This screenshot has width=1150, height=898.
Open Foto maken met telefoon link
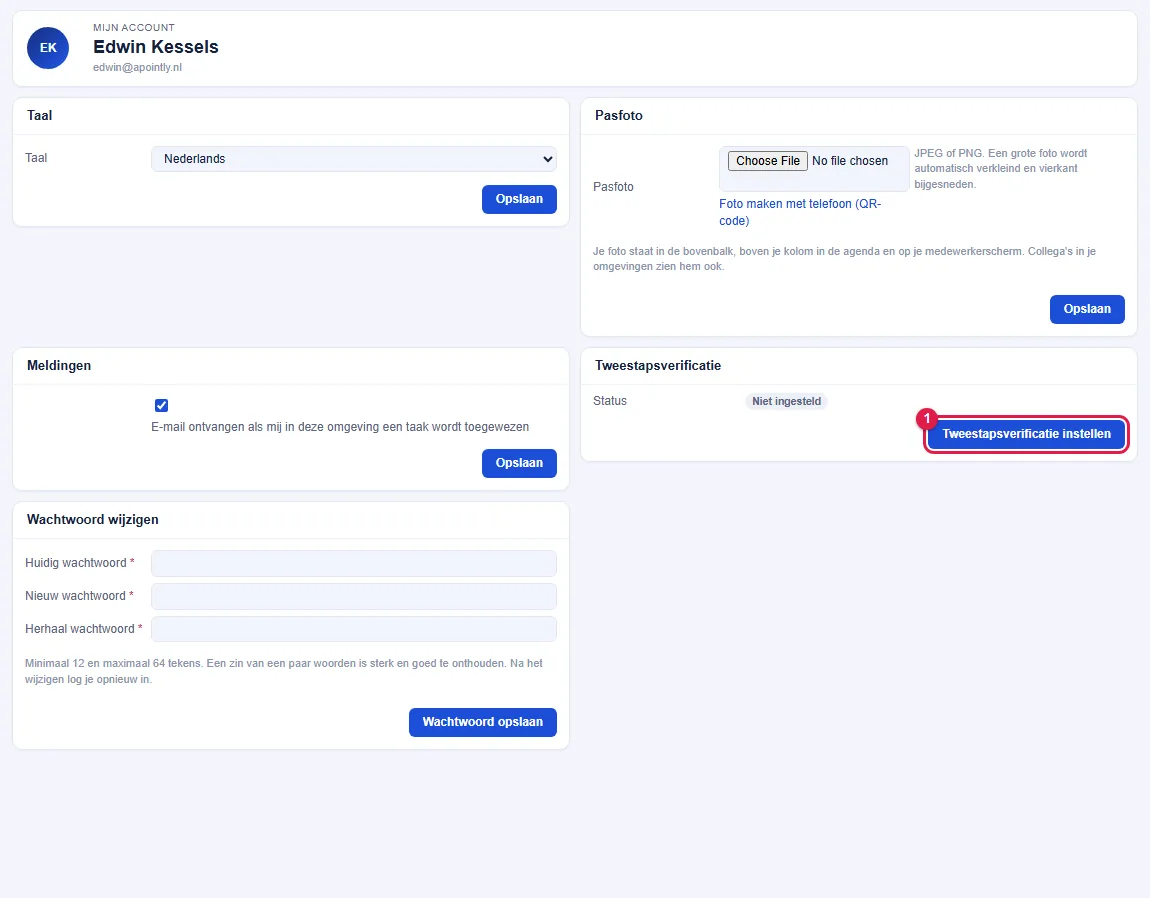799,212
